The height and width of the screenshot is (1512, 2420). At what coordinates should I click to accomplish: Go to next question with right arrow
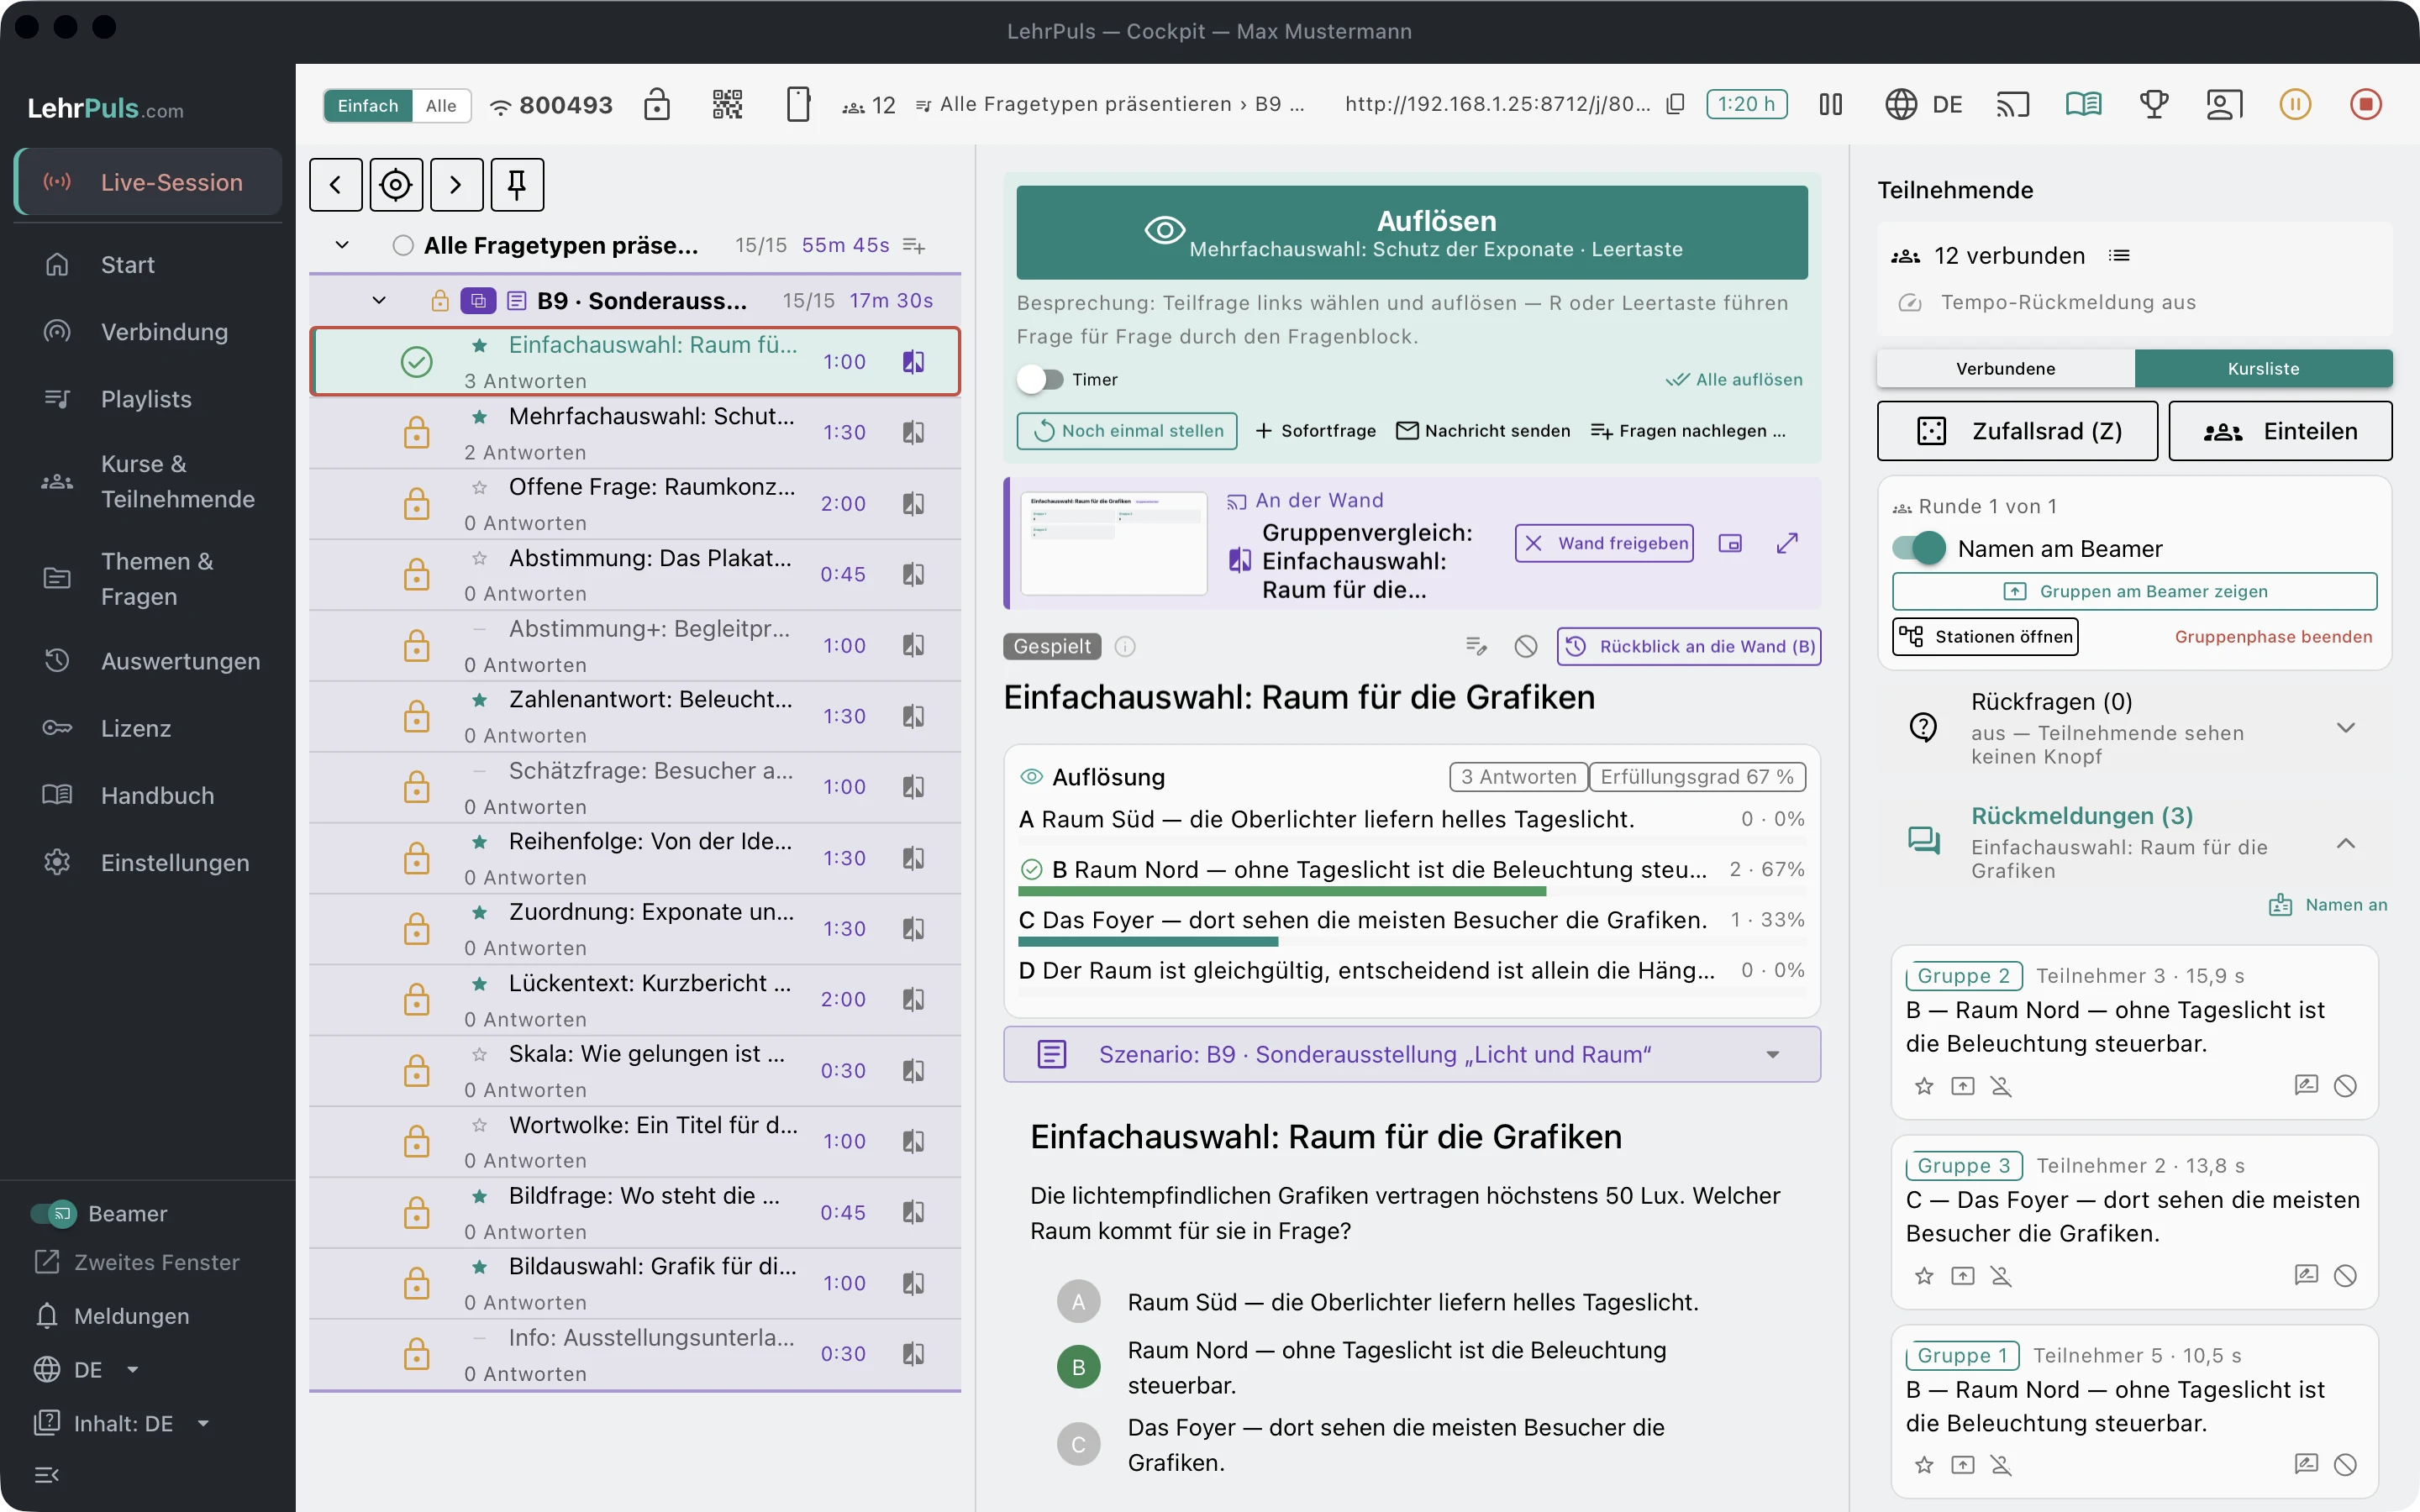(456, 185)
